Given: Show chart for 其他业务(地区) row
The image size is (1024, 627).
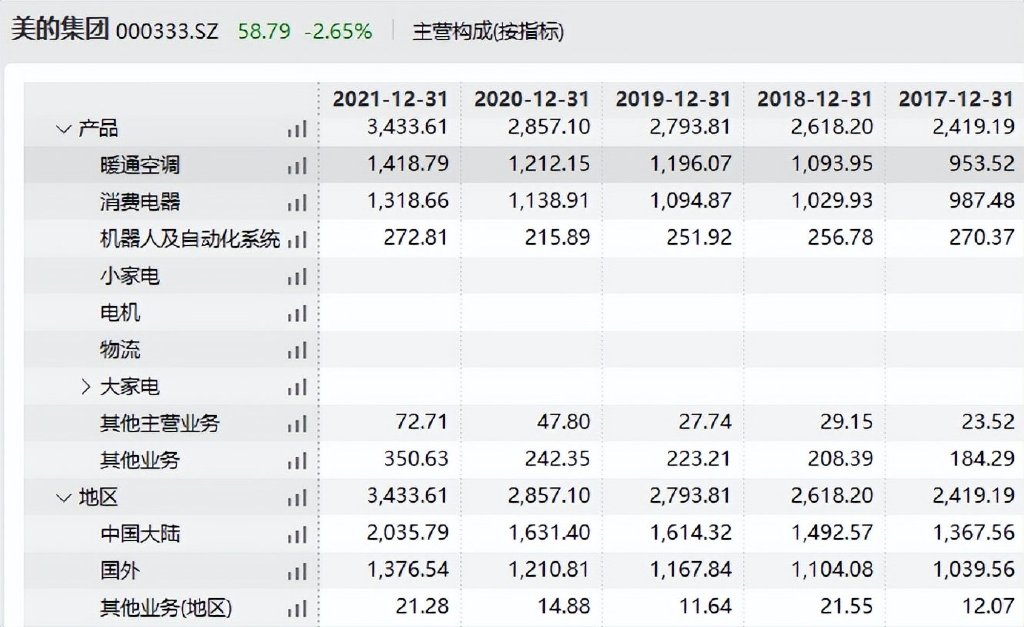Looking at the screenshot, I should (296, 608).
